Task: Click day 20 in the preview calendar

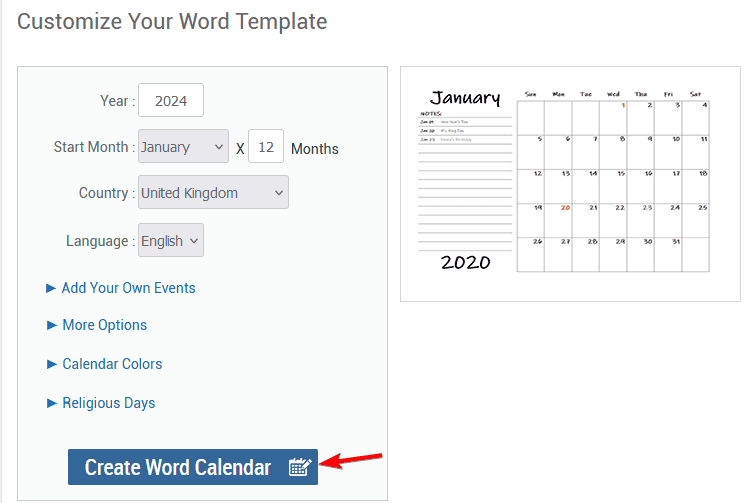Action: point(565,208)
